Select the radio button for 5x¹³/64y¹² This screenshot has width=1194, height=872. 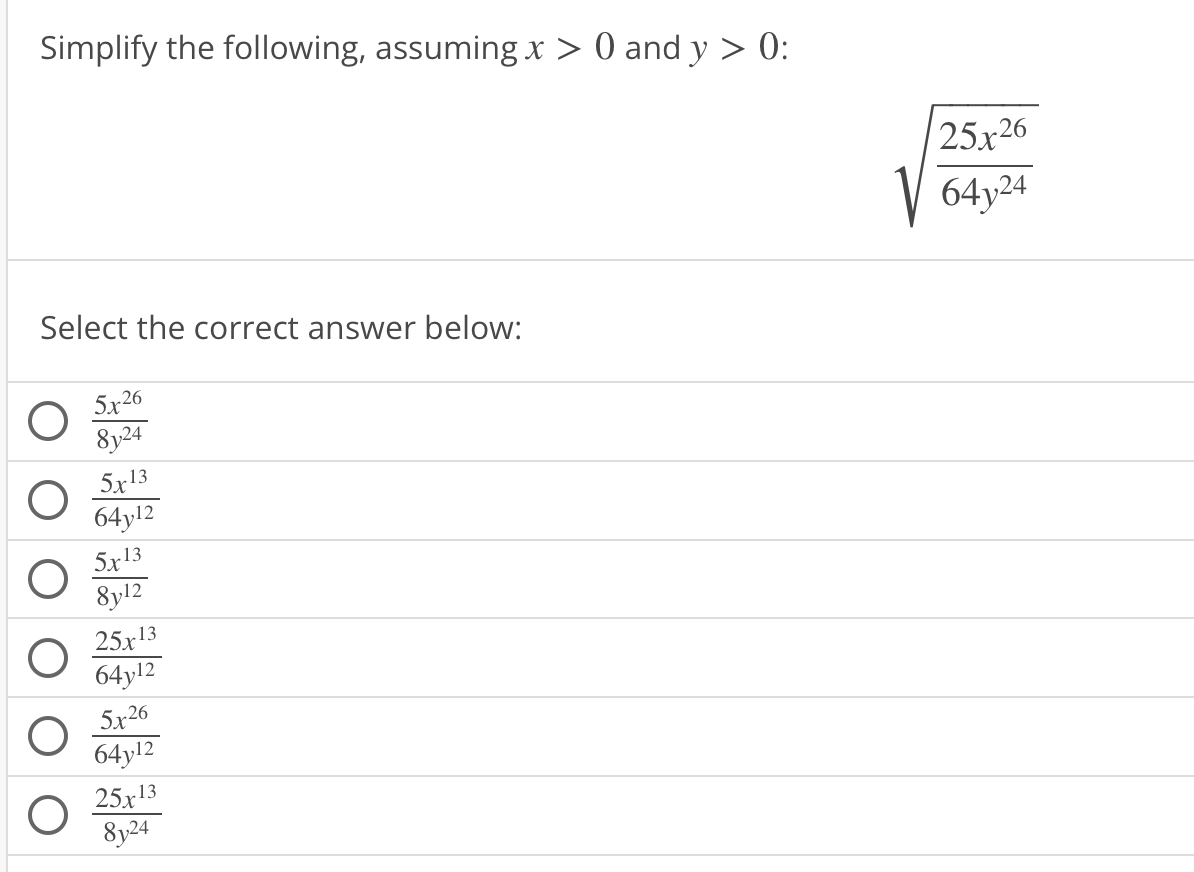pyautogui.click(x=47, y=500)
